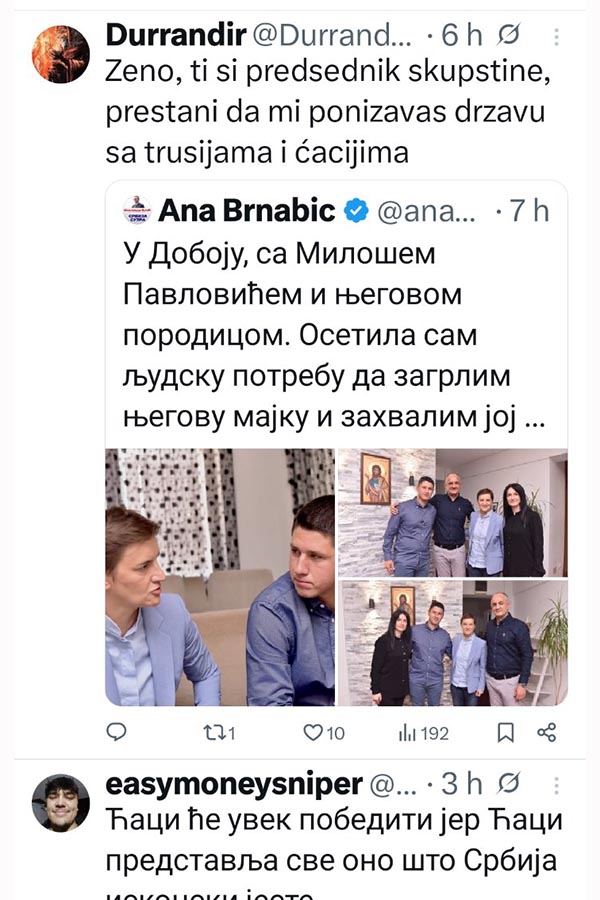Open reply icon under Durrandir's post

pos(117,732)
